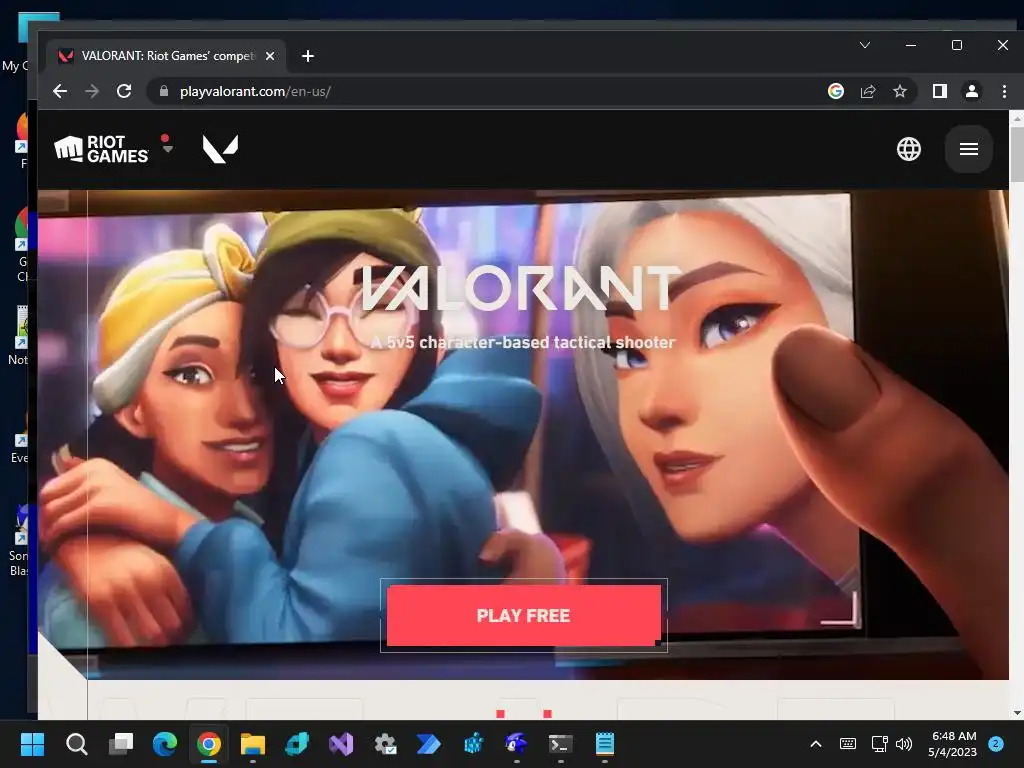
Task: View site information padlock icon
Action: (164, 91)
